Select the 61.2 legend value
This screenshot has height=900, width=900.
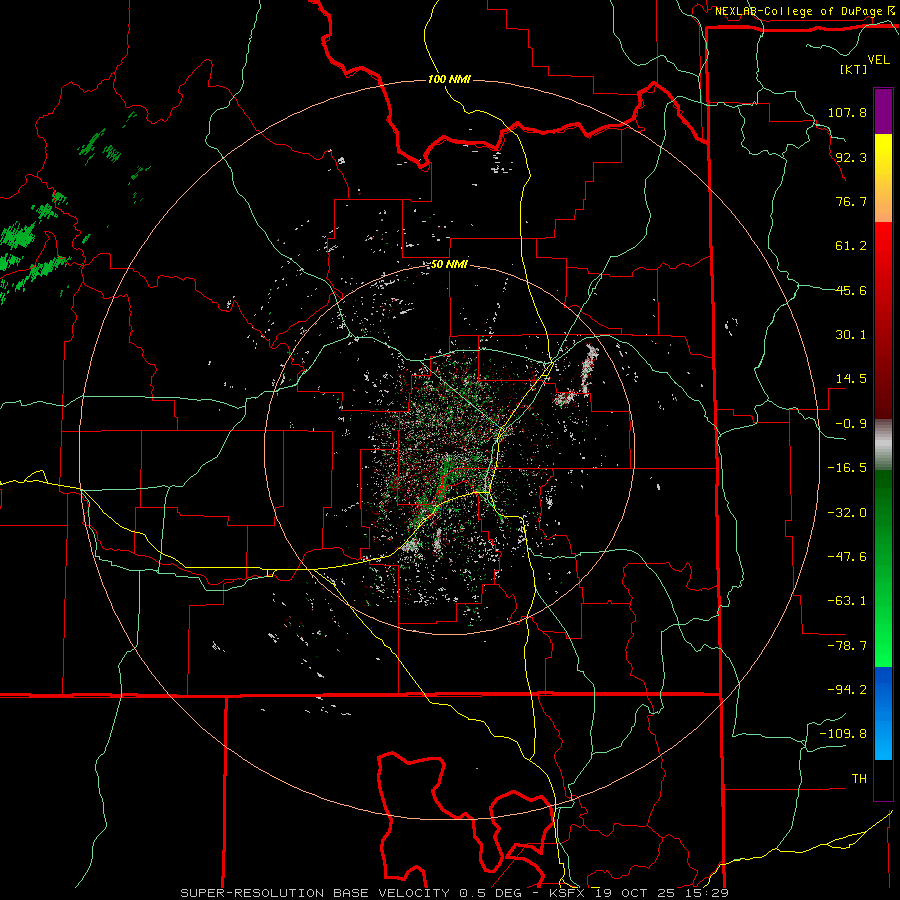click(851, 246)
